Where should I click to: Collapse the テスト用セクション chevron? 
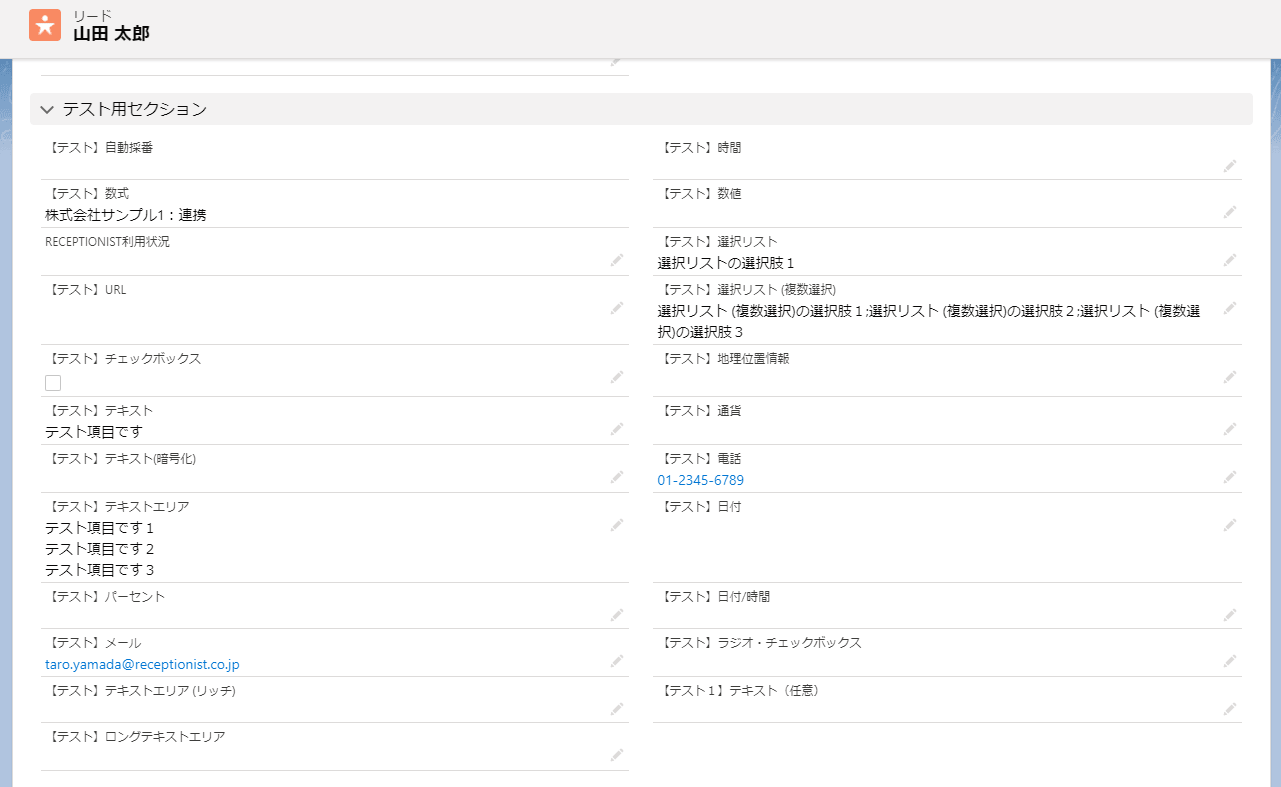coord(47,110)
